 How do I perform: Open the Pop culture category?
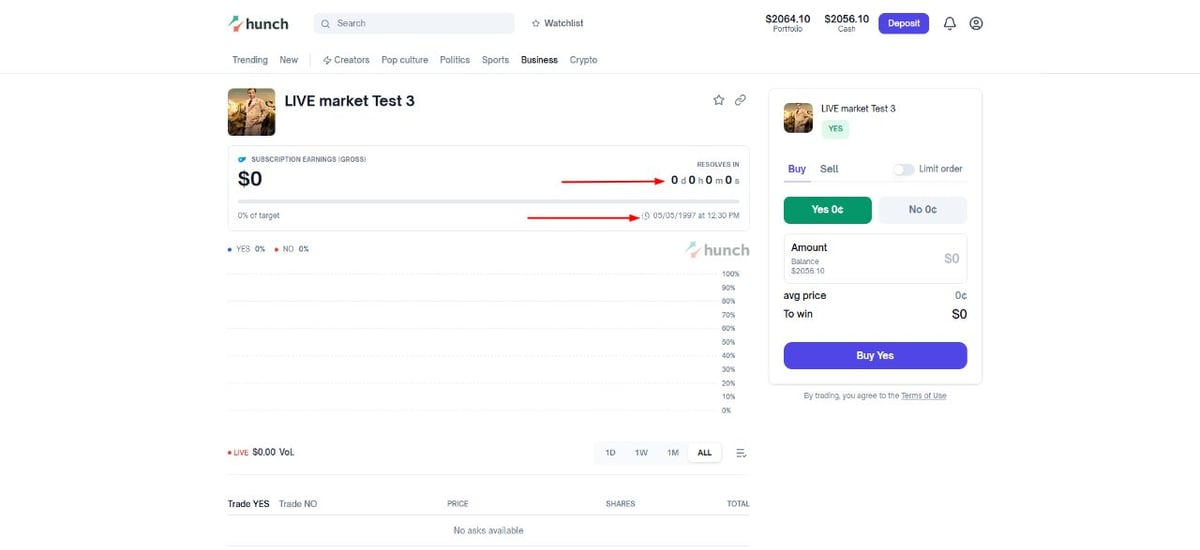[405, 60]
